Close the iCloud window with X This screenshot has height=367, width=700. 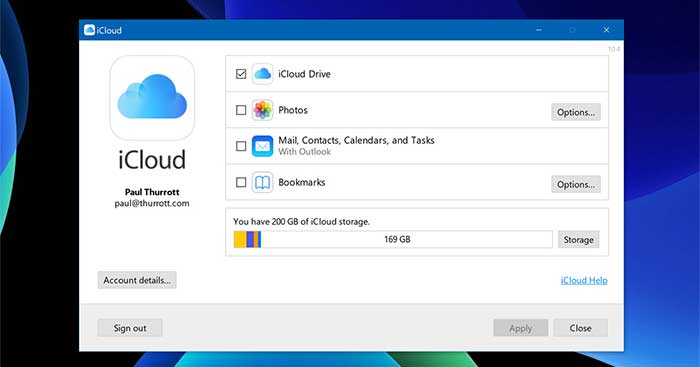[606, 30]
